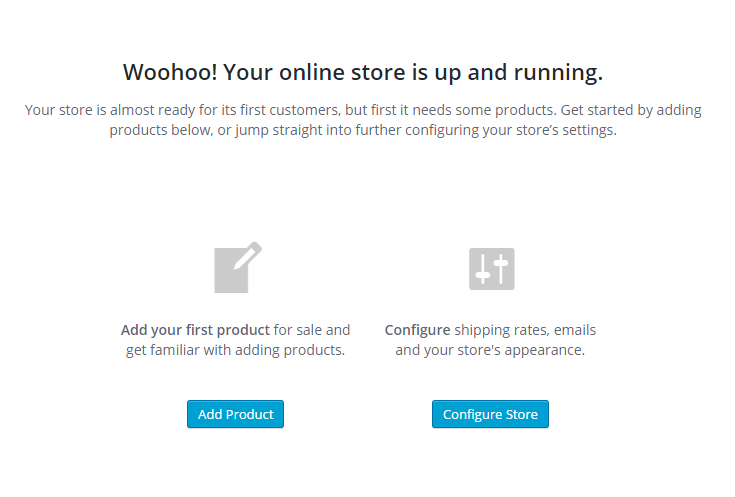Viewport: 735px width, 497px height.
Task: Open store settings via Configure Store button
Action: (490, 414)
